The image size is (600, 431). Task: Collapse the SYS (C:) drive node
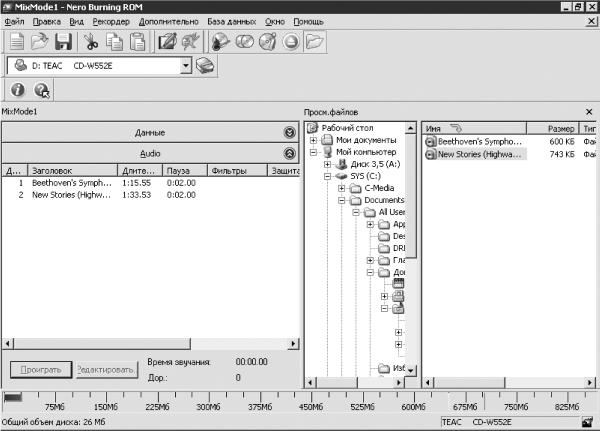point(328,176)
